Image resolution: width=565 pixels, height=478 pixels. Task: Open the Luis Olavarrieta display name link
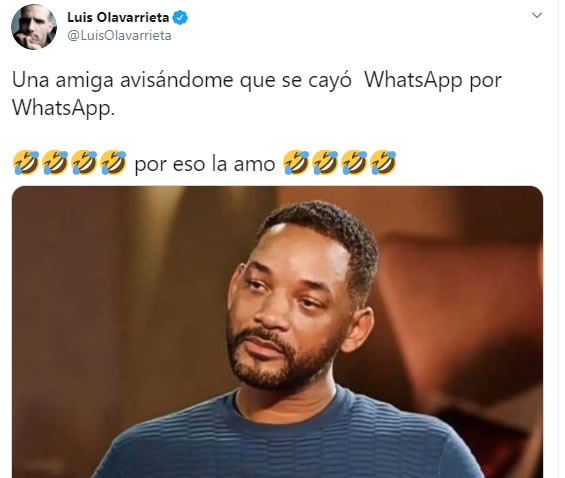(118, 17)
